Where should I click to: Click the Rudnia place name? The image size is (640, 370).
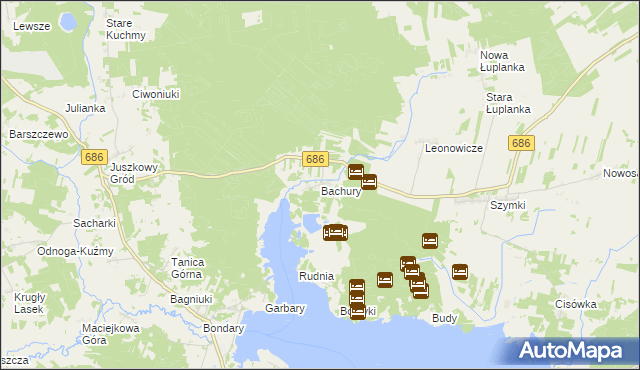coord(316,276)
